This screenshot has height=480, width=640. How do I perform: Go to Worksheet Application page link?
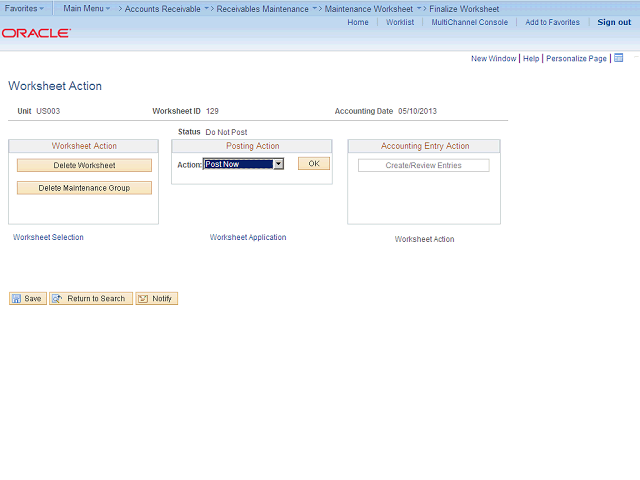[248, 237]
